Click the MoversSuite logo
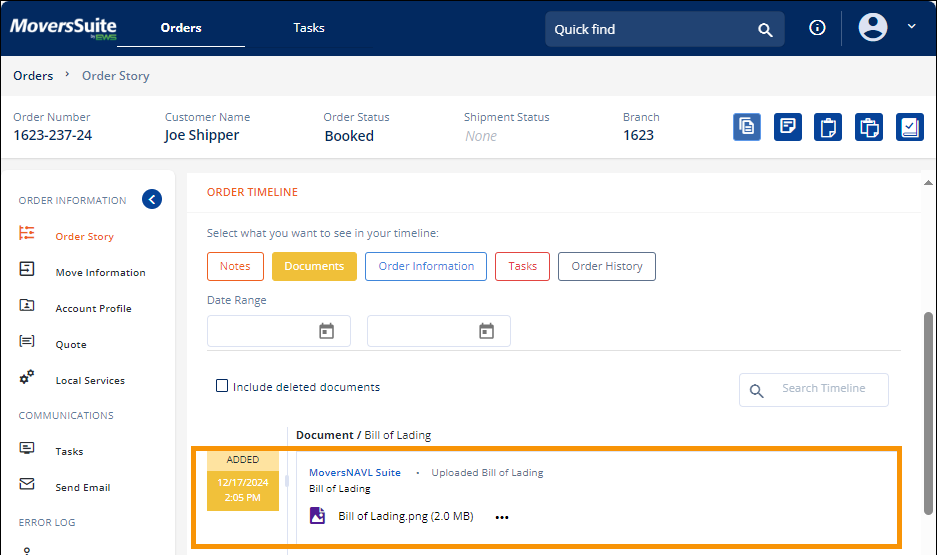The image size is (937, 555). pyautogui.click(x=63, y=27)
